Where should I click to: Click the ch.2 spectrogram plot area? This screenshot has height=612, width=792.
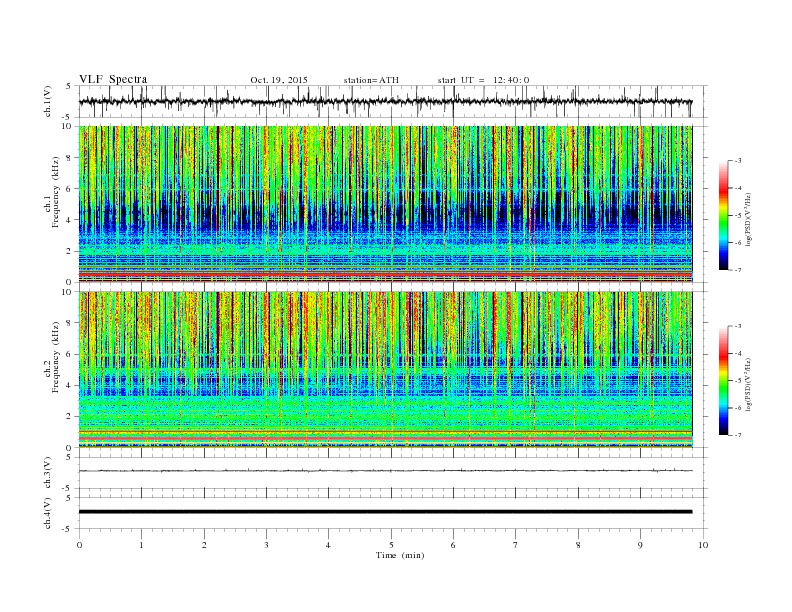(x=386, y=369)
